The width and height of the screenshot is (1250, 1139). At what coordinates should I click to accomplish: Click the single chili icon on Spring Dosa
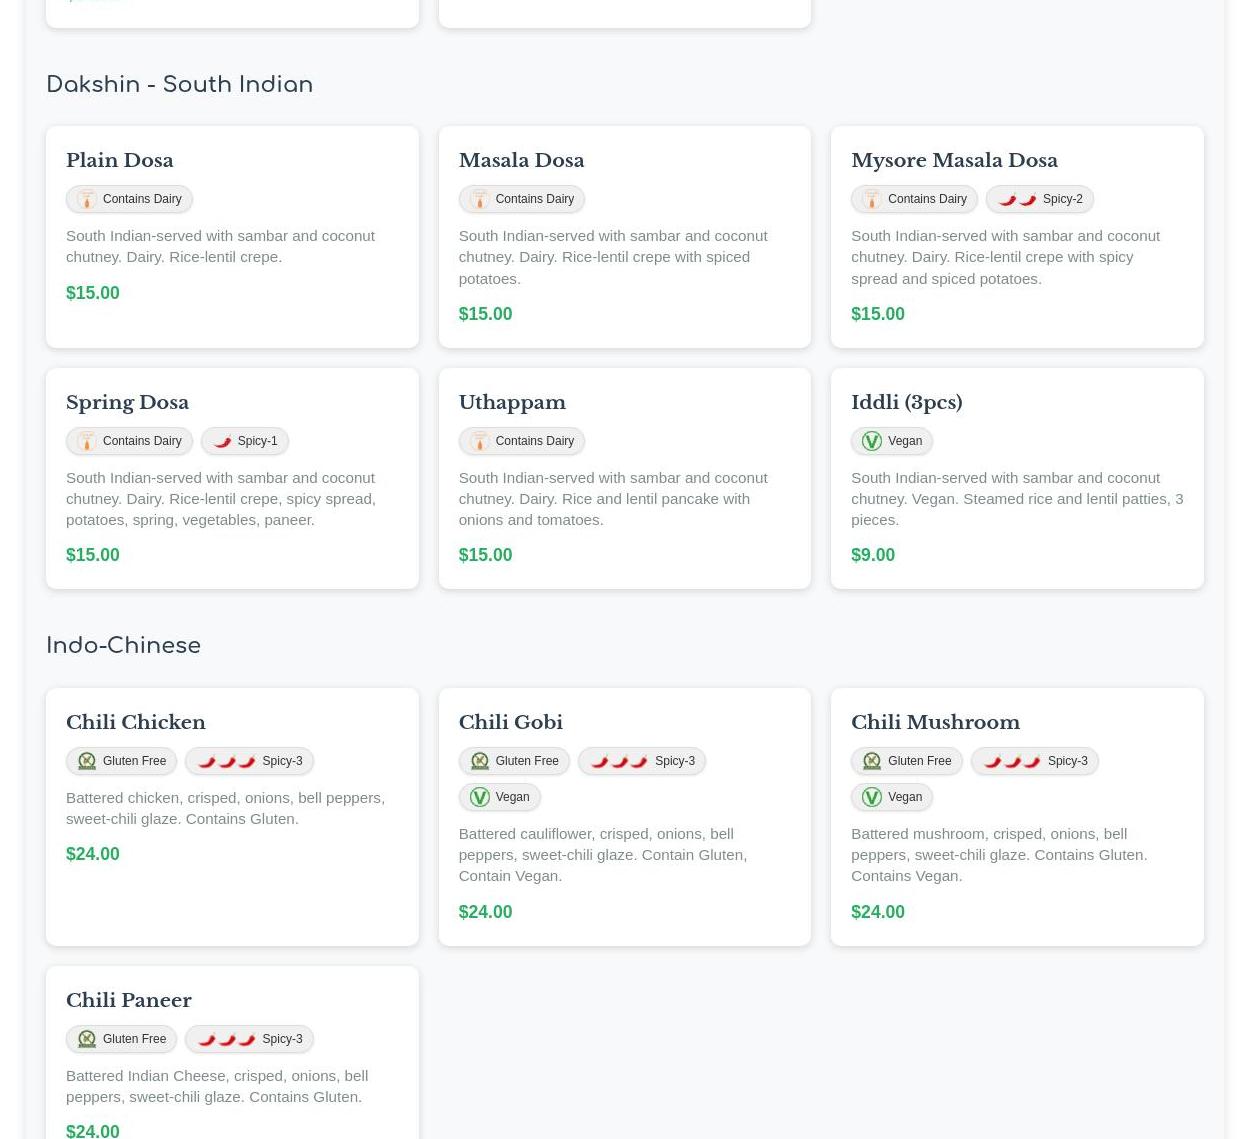222,441
